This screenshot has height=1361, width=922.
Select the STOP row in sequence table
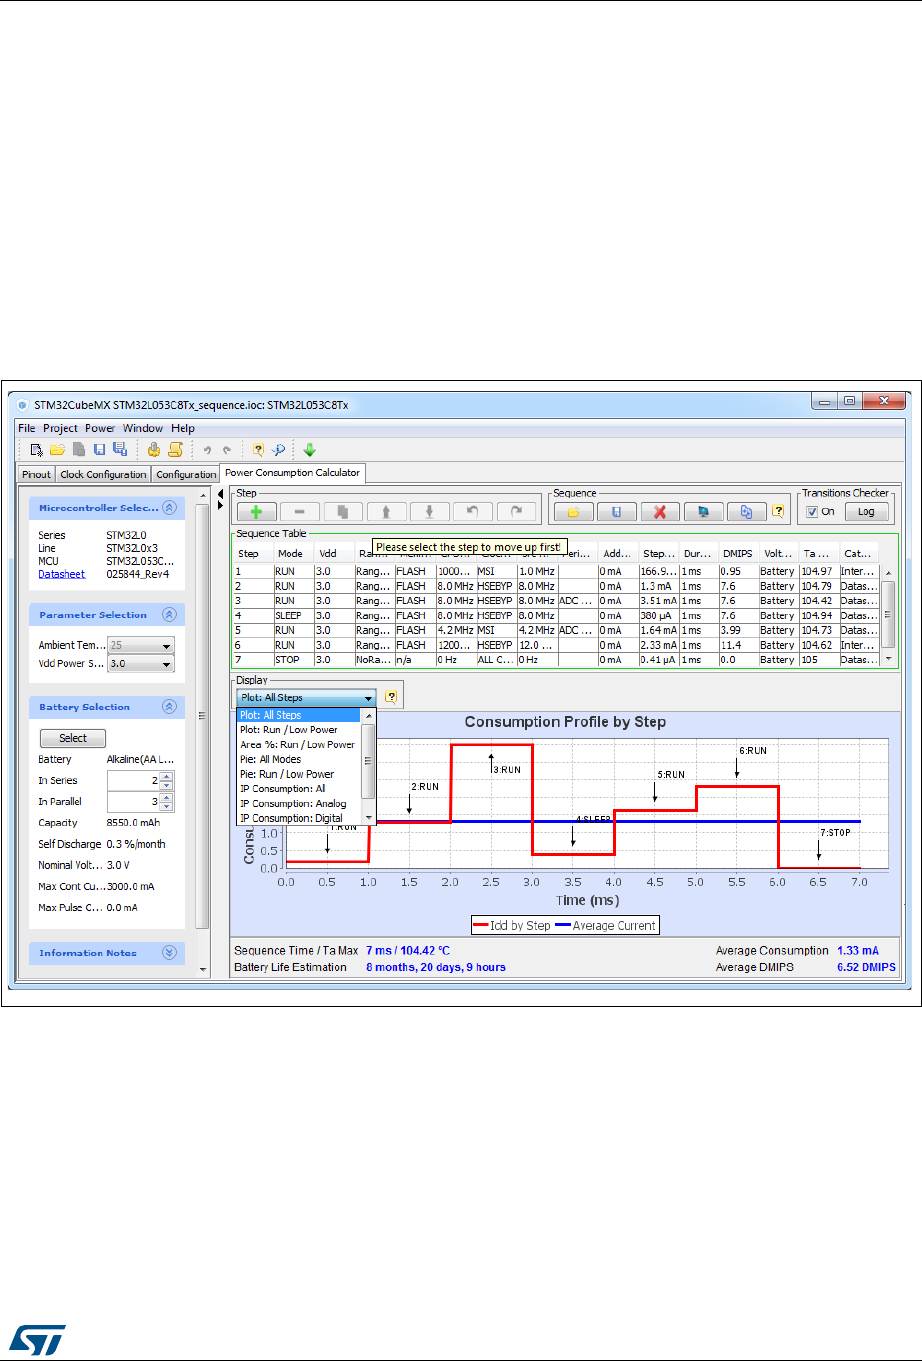point(556,660)
